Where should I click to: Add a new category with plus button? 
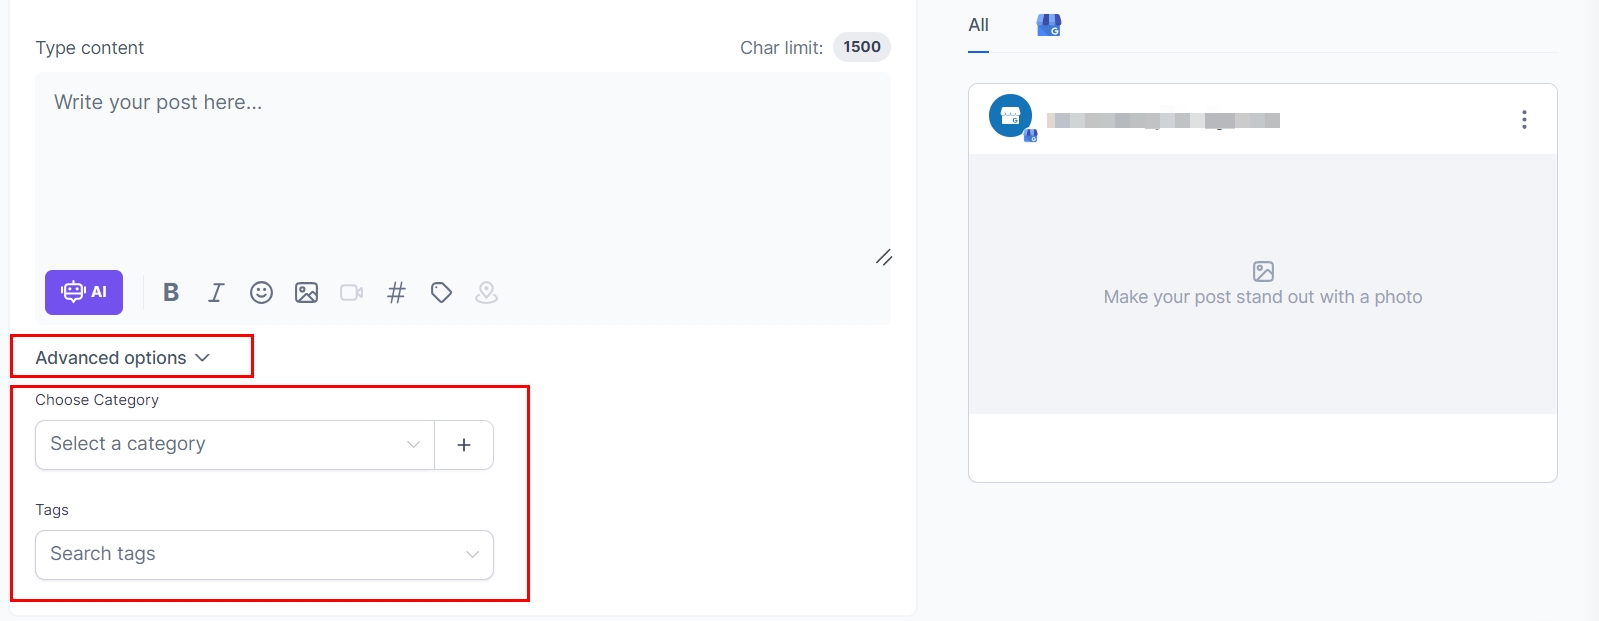pyautogui.click(x=464, y=445)
